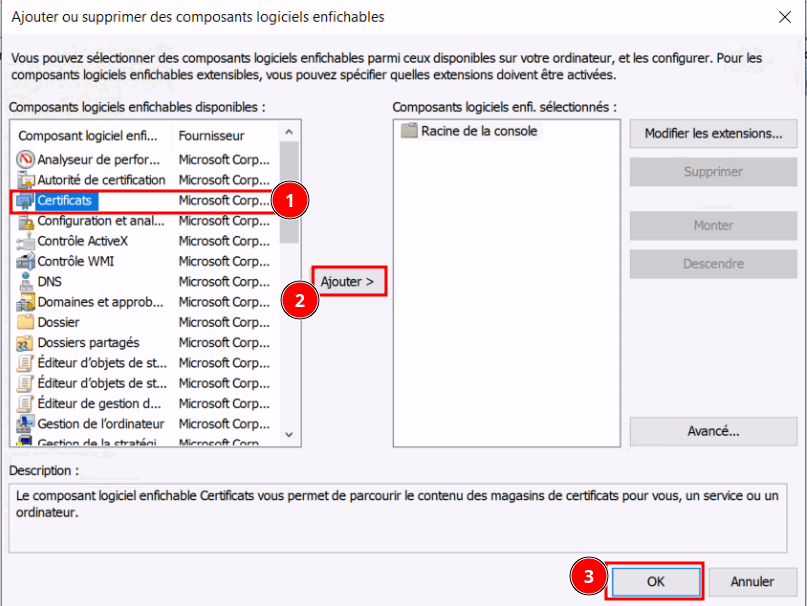807x606 pixels.
Task: Open the Avancé options
Action: pyautogui.click(x=712, y=432)
